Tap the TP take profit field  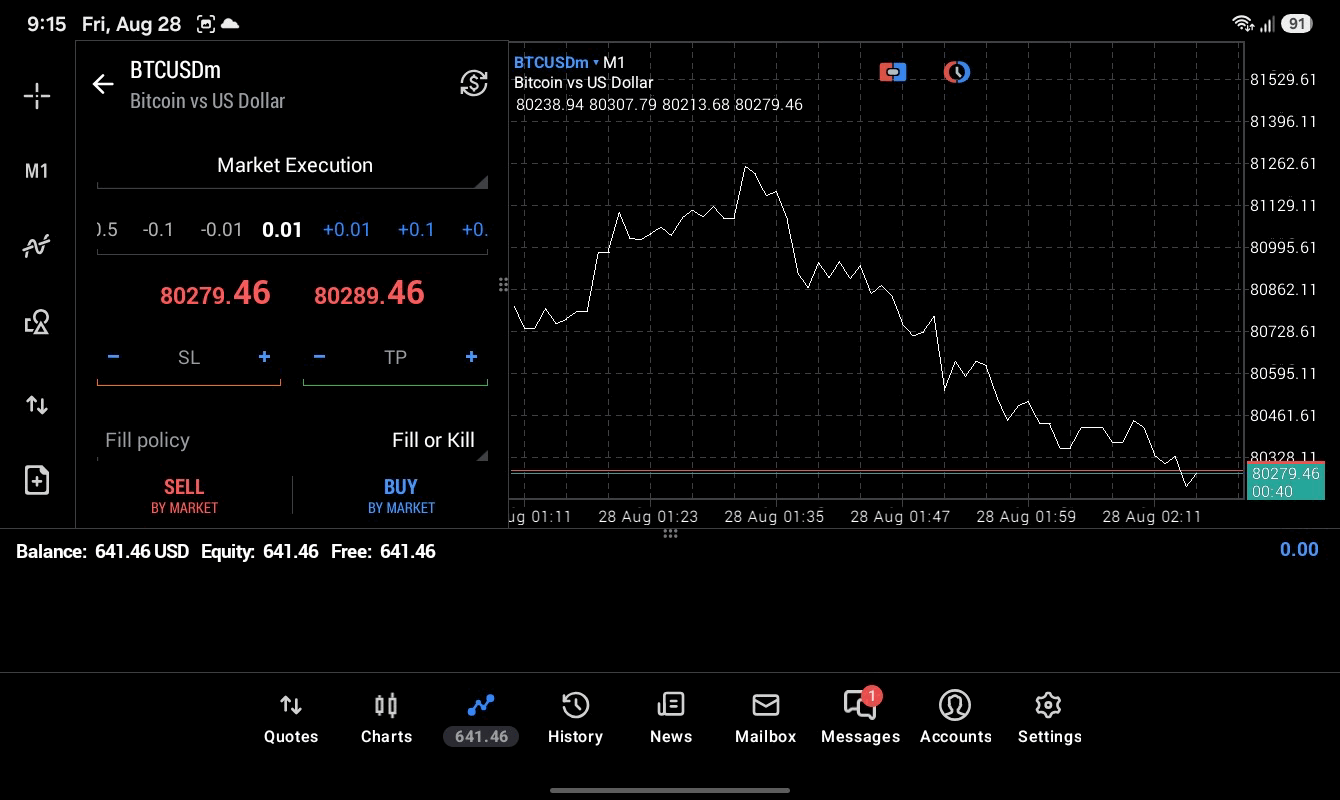tap(395, 358)
